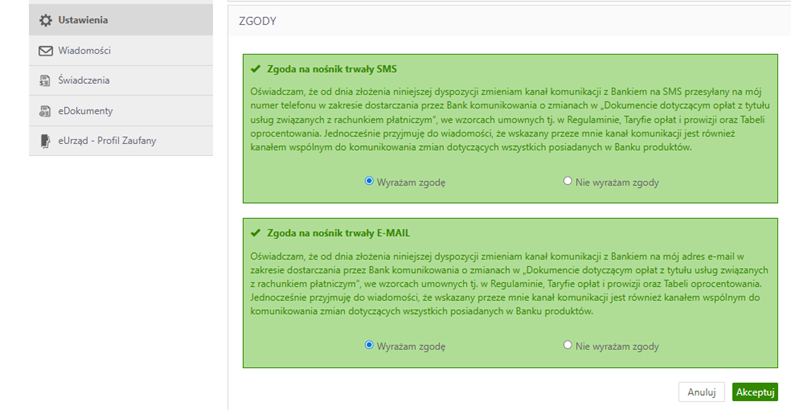Click the Wiadomości envelope icon
The height and width of the screenshot is (410, 791).
pyautogui.click(x=45, y=50)
